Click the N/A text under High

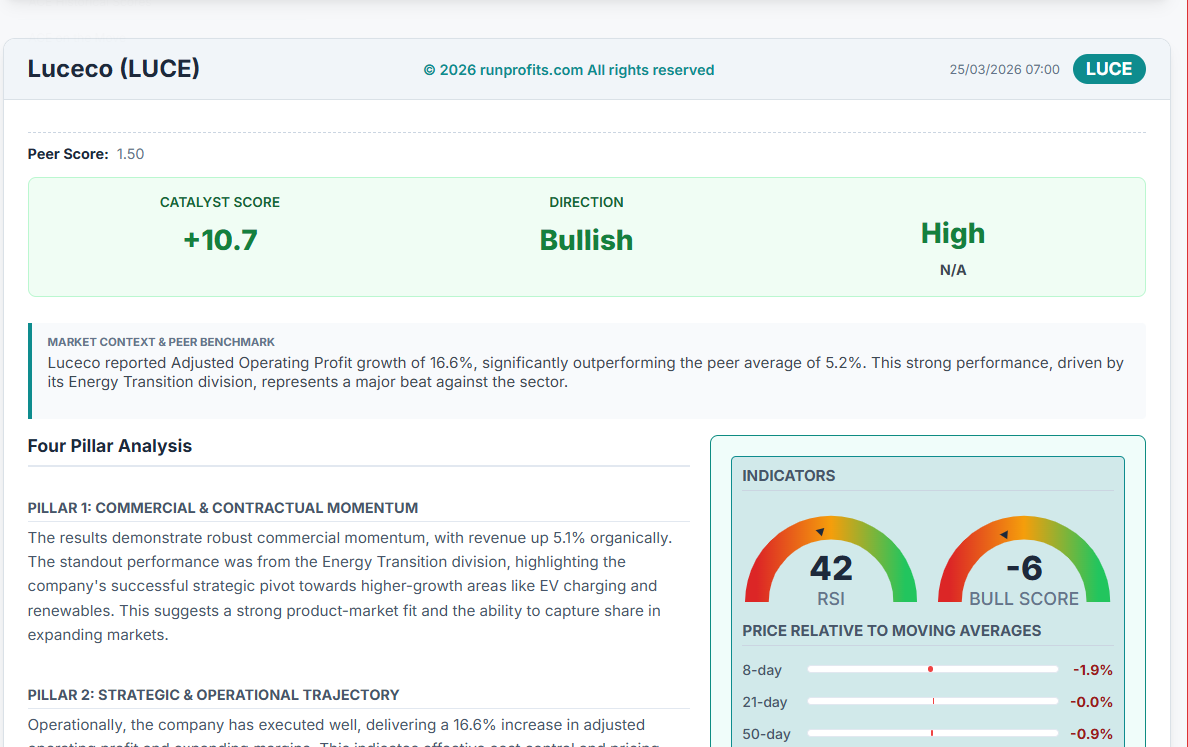[952, 270]
